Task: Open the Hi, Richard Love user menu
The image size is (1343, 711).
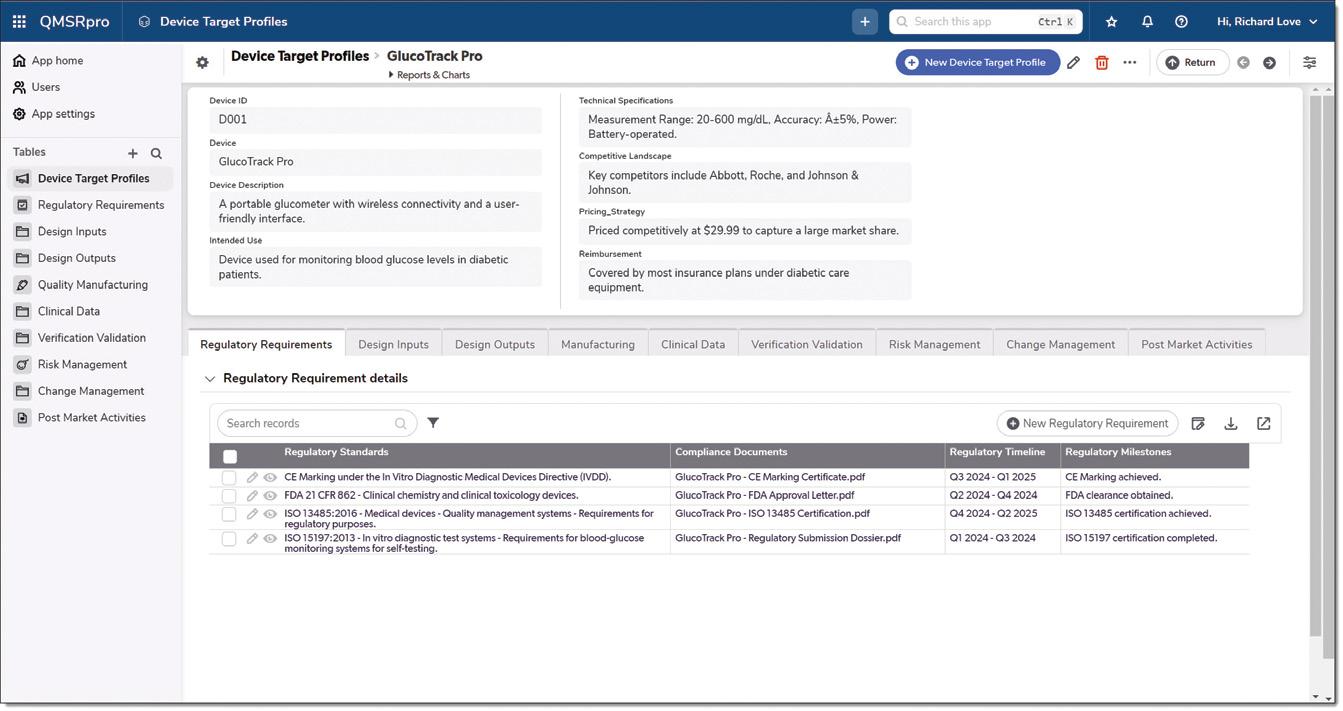Action: (x=1267, y=21)
